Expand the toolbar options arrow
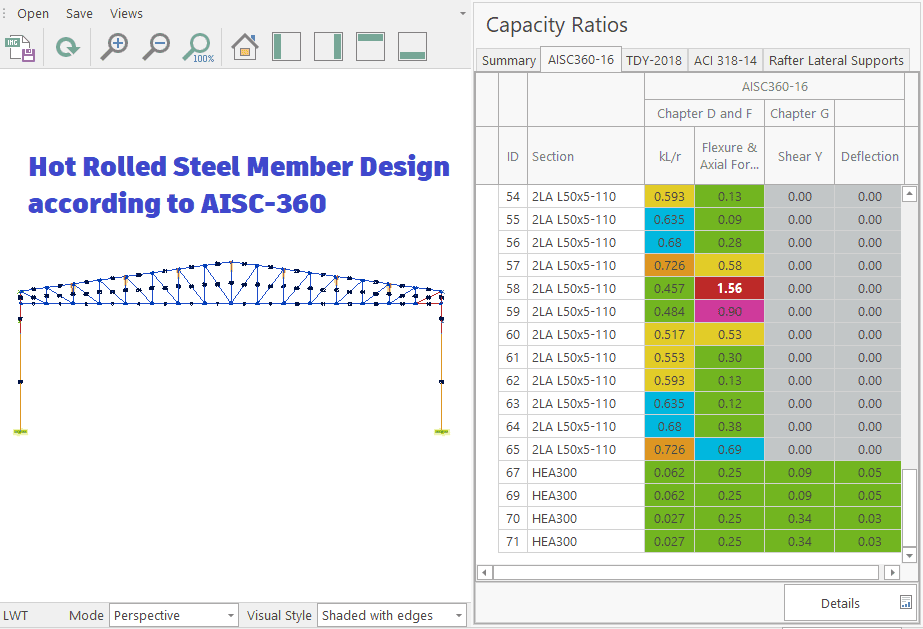This screenshot has width=923, height=629. click(x=462, y=14)
